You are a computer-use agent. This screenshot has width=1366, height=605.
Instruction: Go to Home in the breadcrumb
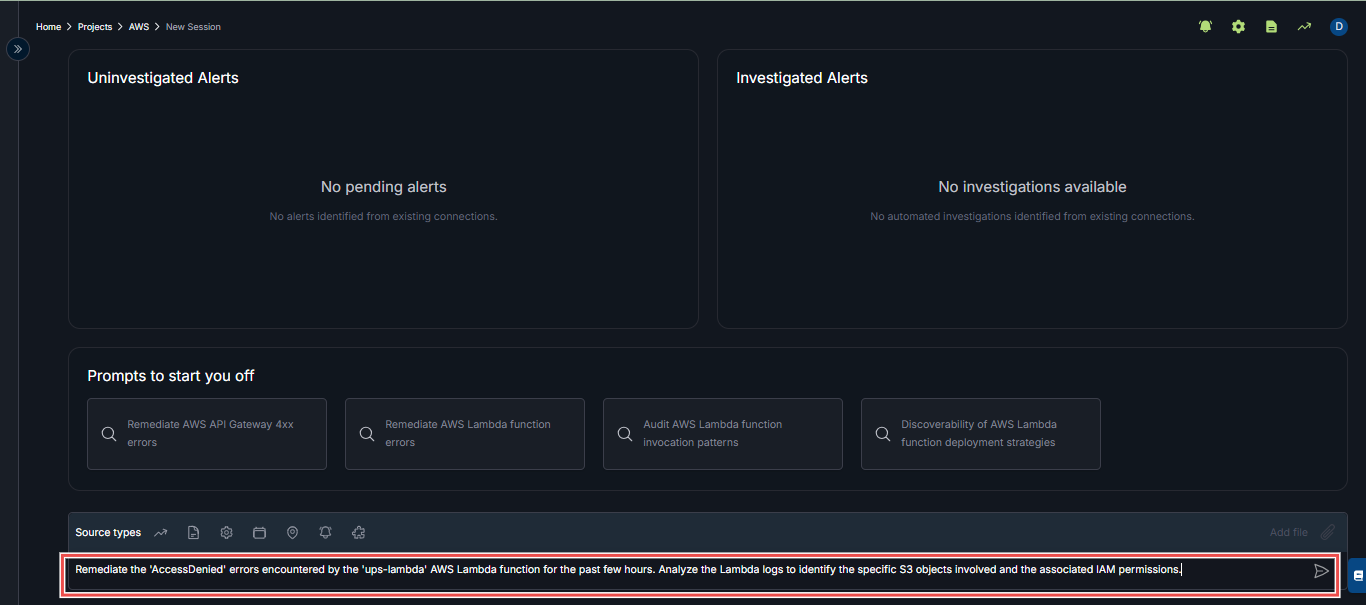pyautogui.click(x=48, y=27)
